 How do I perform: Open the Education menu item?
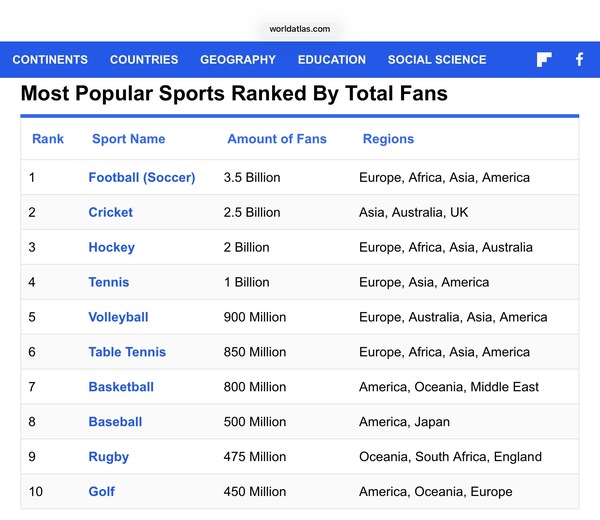point(332,60)
